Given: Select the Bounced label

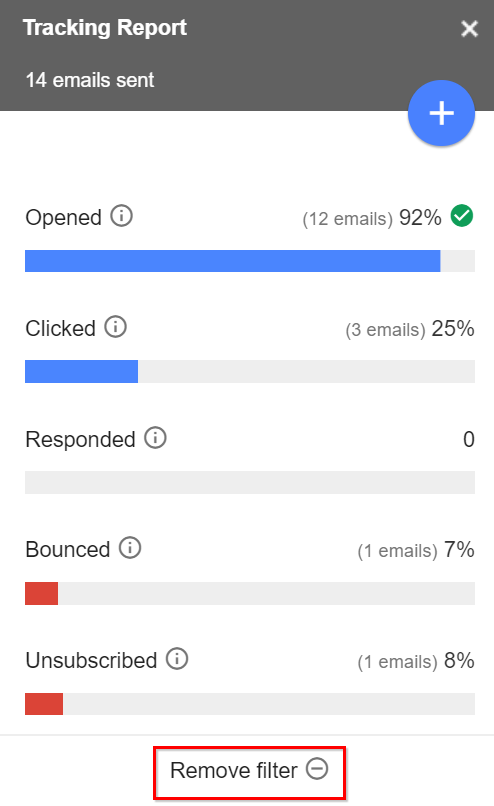Looking at the screenshot, I should (67, 549).
